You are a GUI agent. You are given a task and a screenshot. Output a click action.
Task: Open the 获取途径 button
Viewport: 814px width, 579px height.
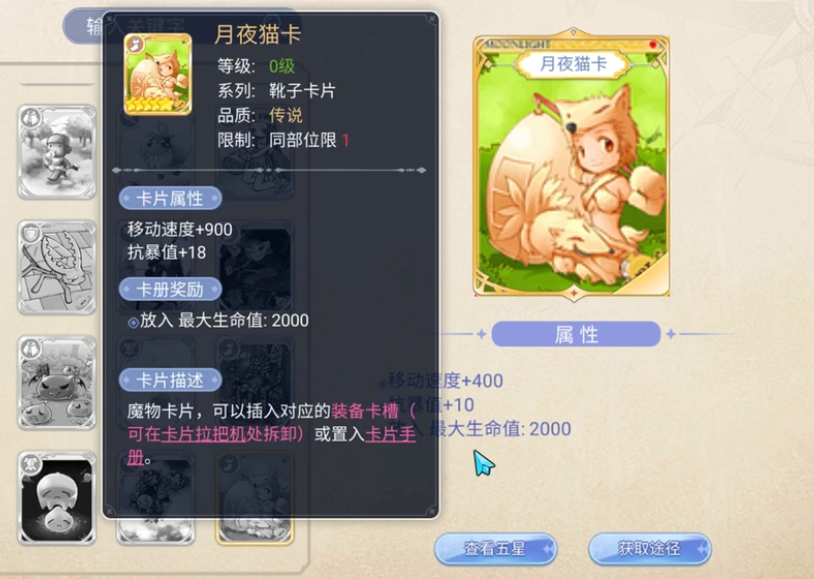[x=649, y=548]
